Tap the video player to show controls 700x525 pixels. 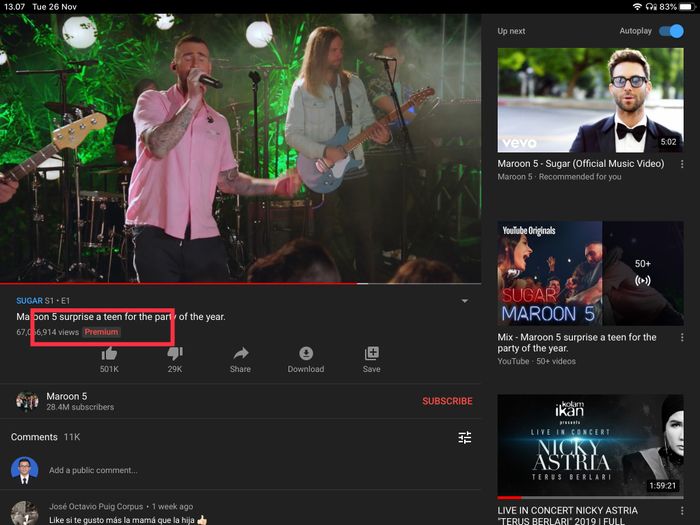tap(241, 148)
